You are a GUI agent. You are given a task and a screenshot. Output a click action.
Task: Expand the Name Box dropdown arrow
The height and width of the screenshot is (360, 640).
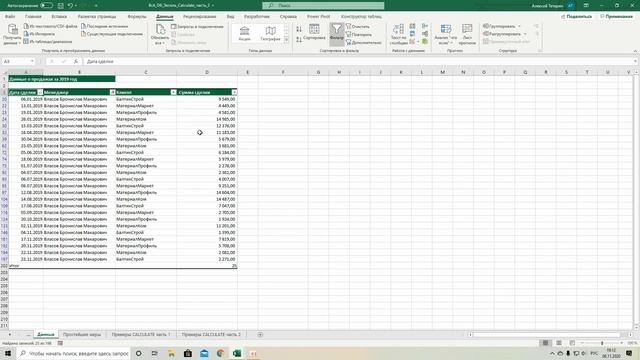tap(32, 61)
